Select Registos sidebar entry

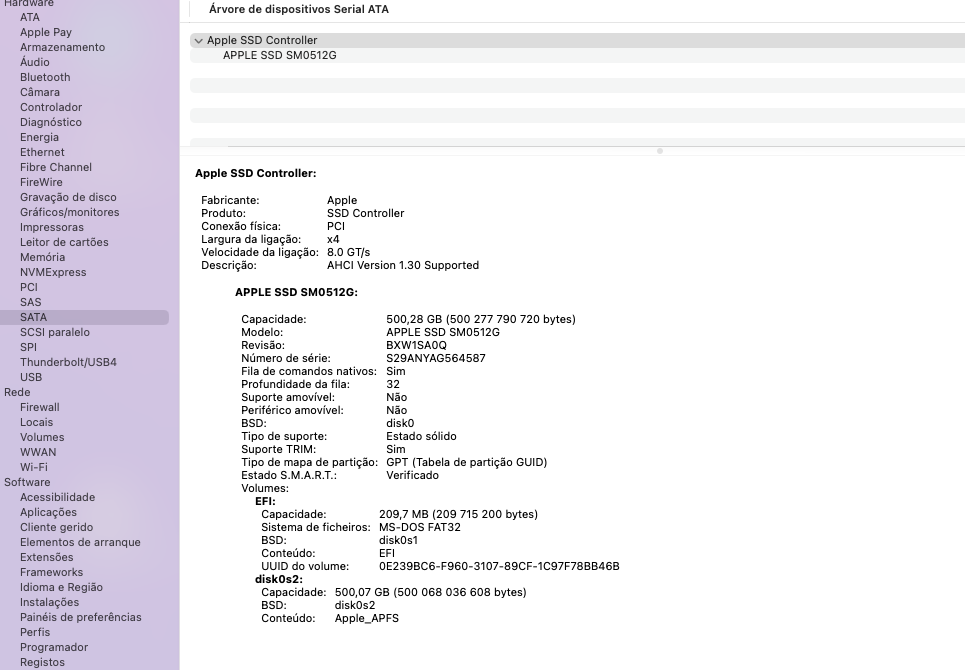(x=42, y=663)
